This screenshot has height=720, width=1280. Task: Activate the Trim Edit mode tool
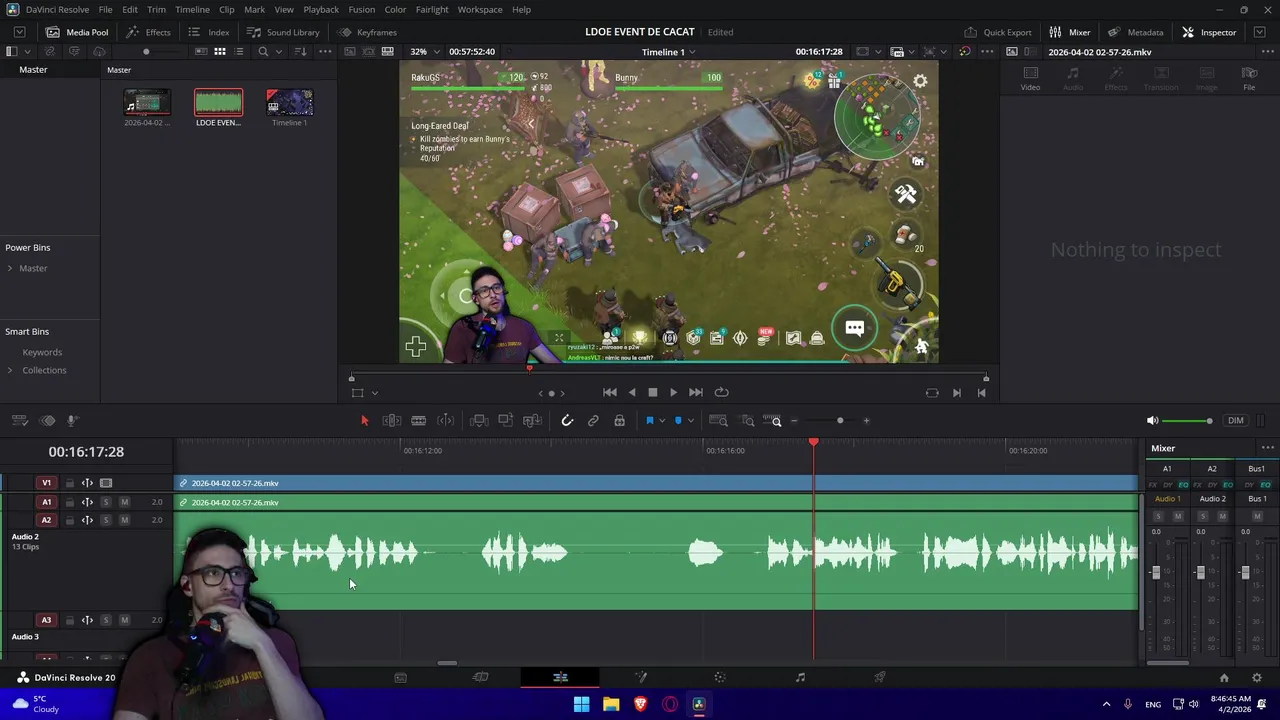pos(392,421)
